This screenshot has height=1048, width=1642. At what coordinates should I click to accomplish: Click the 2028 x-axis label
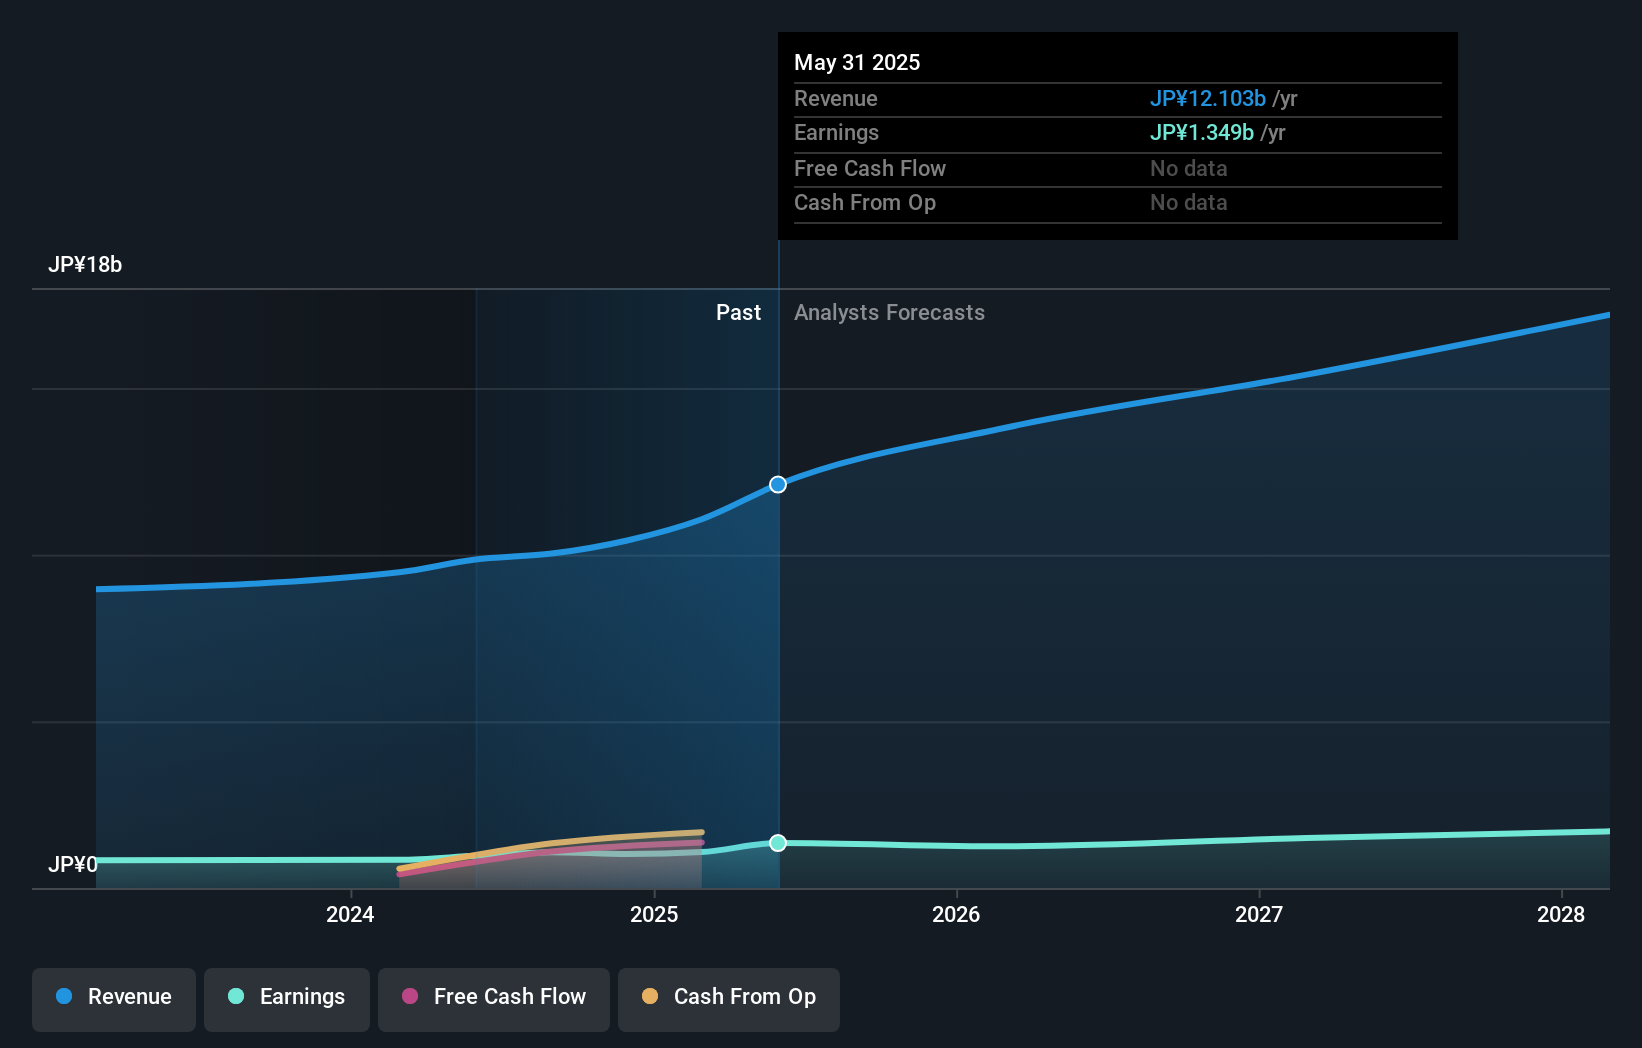[x=1561, y=914]
